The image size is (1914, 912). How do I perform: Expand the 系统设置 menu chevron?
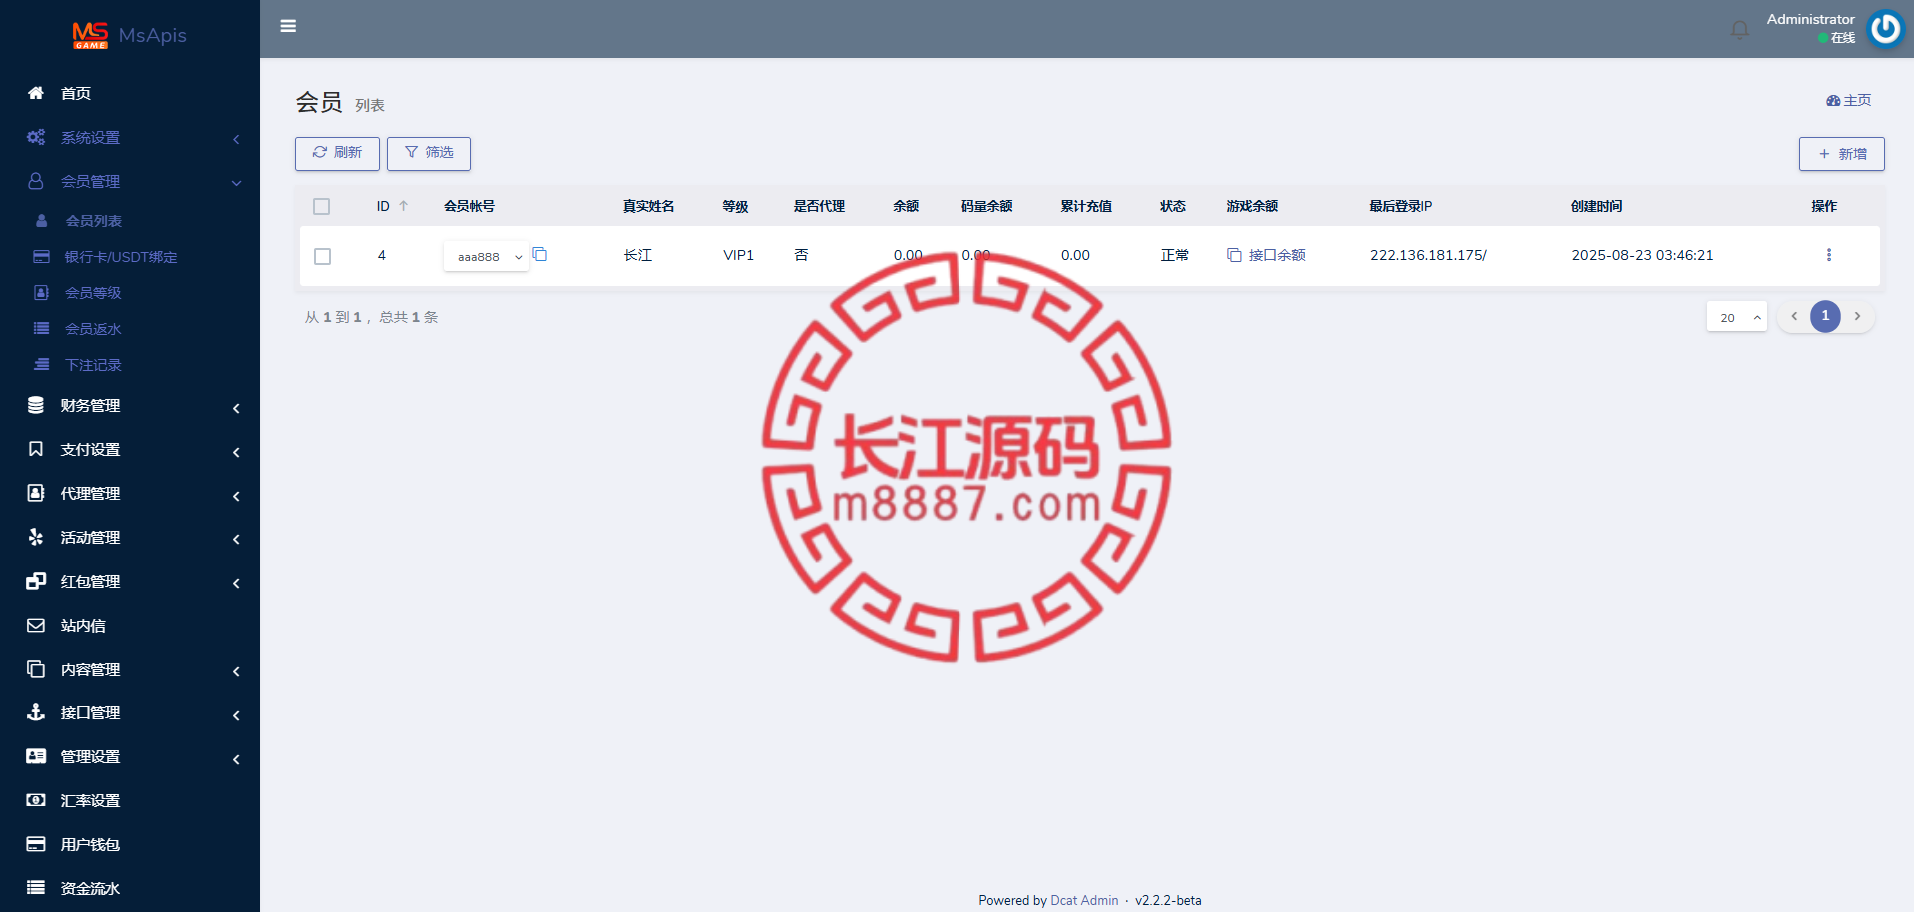[x=236, y=139]
